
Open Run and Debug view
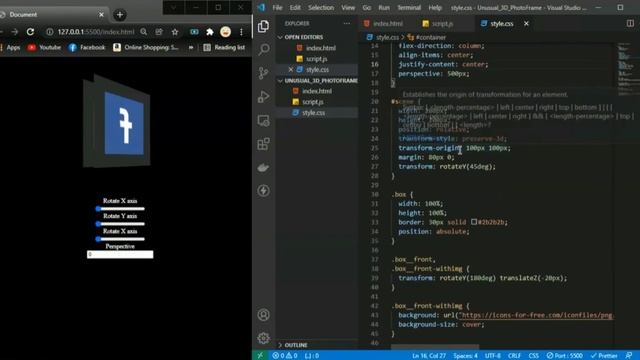pos(264,97)
